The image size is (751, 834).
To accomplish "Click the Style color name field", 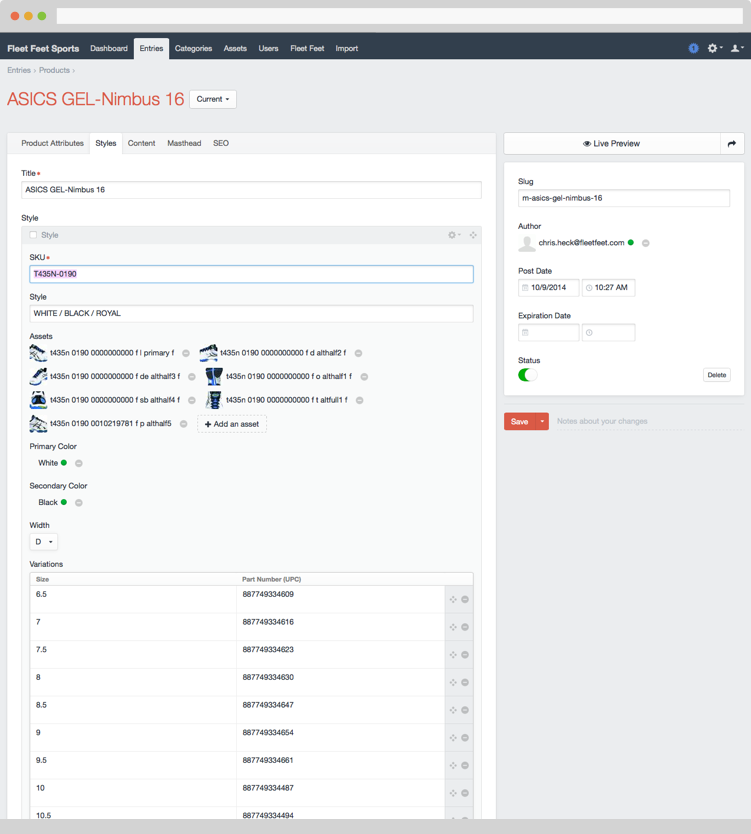I will click(251, 314).
